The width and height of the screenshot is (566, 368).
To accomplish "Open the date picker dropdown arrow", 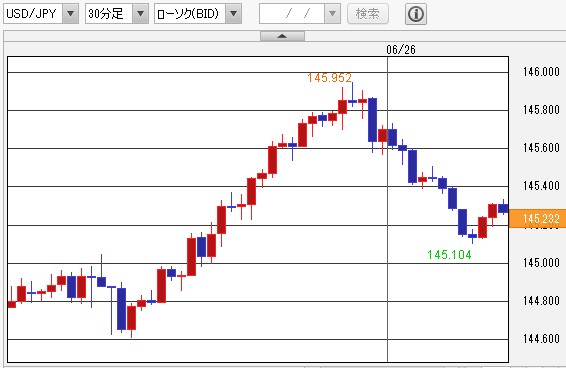I will [332, 14].
